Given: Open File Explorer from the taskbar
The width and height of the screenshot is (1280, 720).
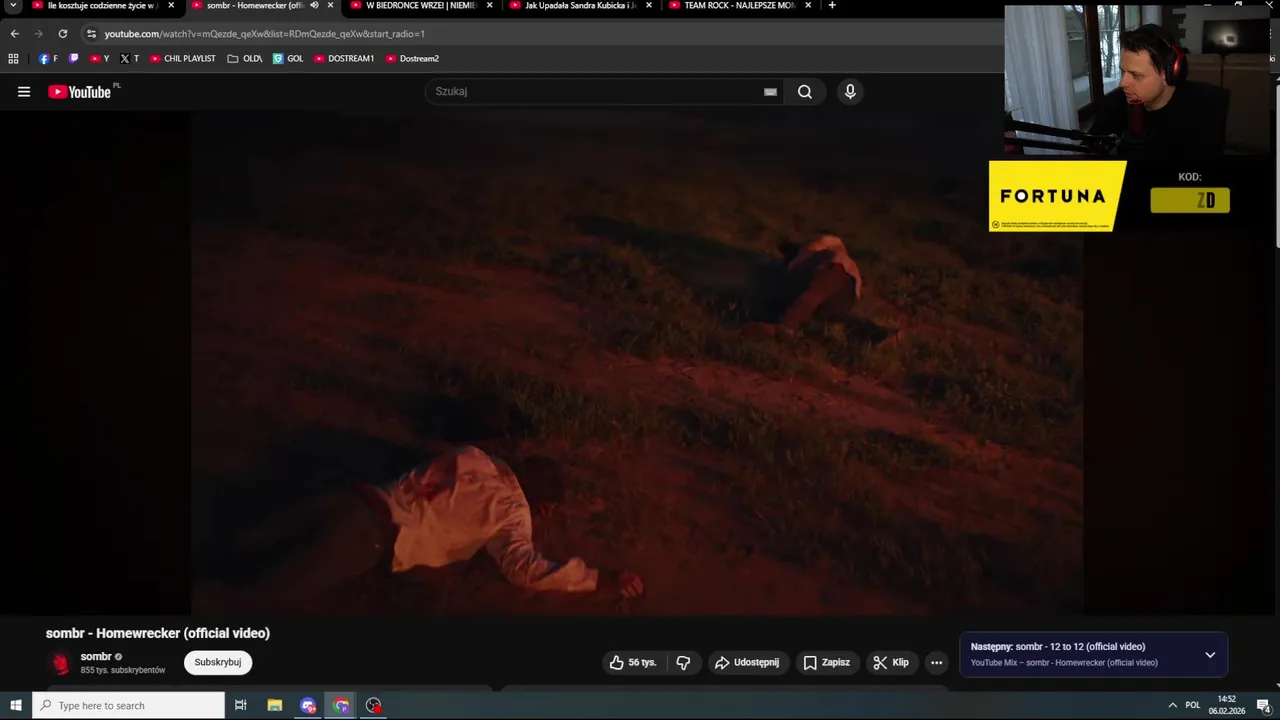Looking at the screenshot, I should [x=275, y=705].
